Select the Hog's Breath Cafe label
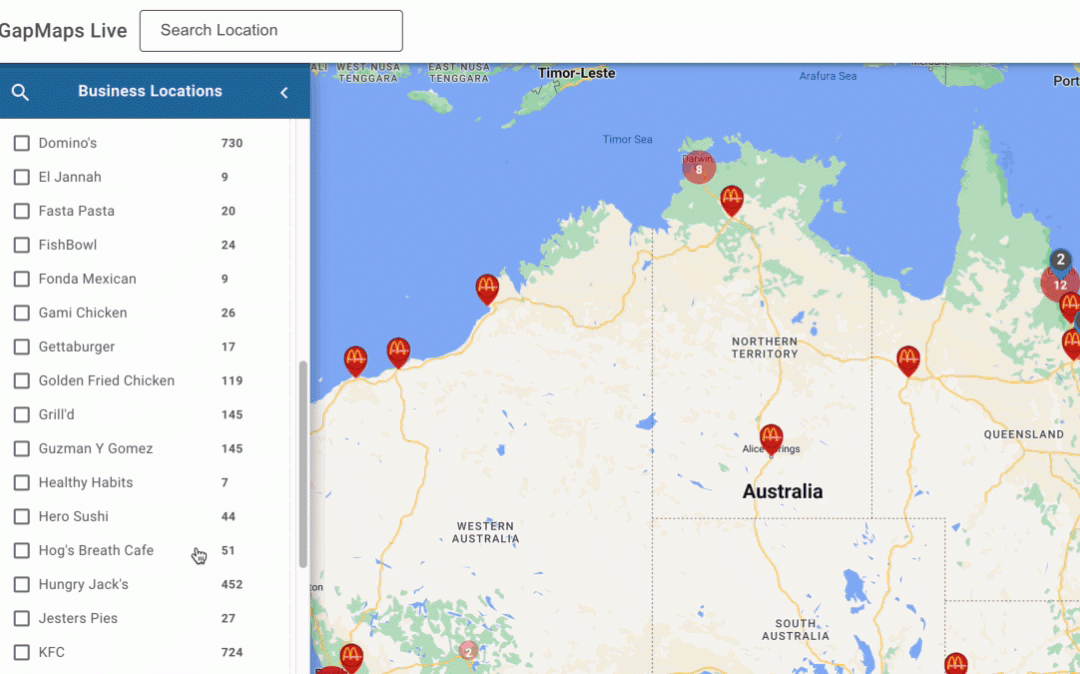 96,550
